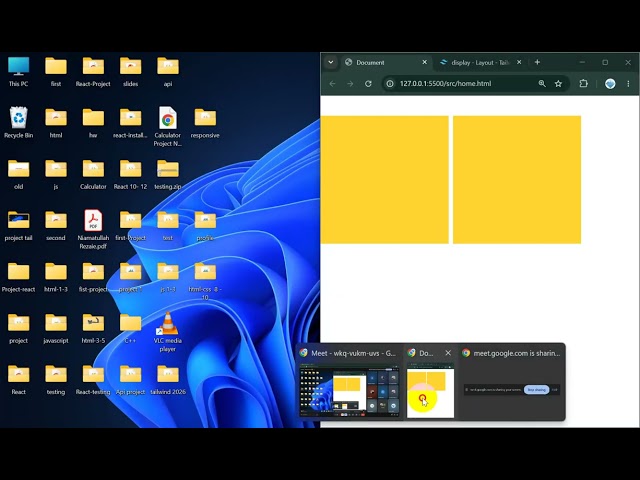640x480 pixels.
Task: Close the display - Layout tab
Action: click(519, 62)
